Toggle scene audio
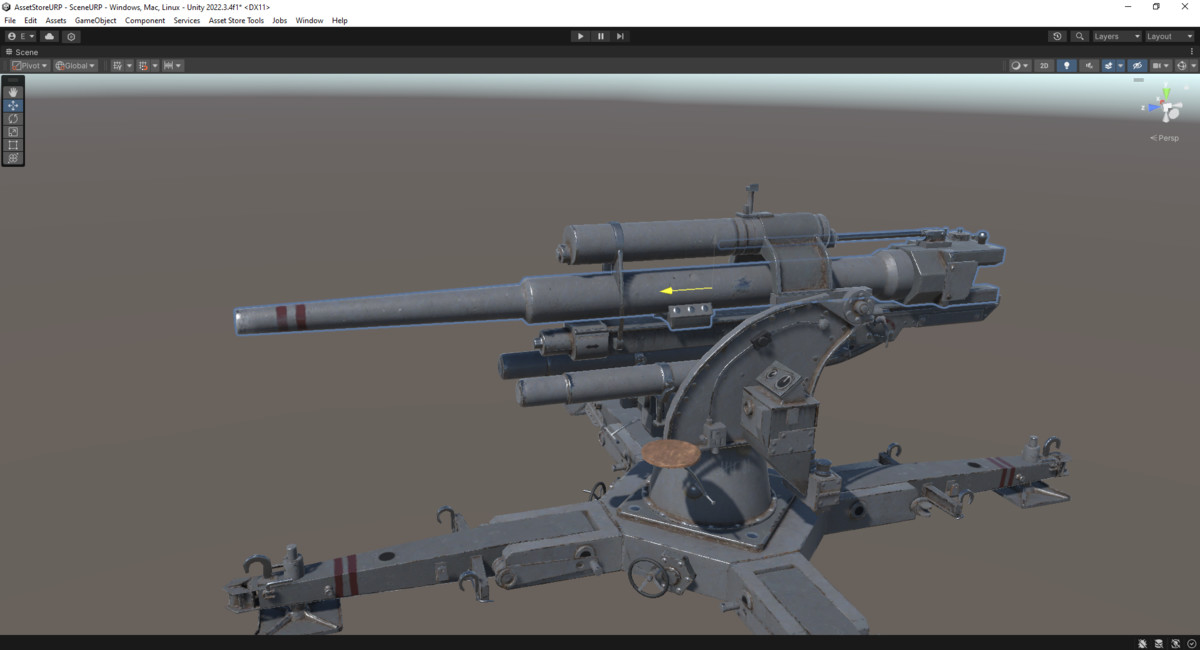The image size is (1200, 650). (1089, 65)
